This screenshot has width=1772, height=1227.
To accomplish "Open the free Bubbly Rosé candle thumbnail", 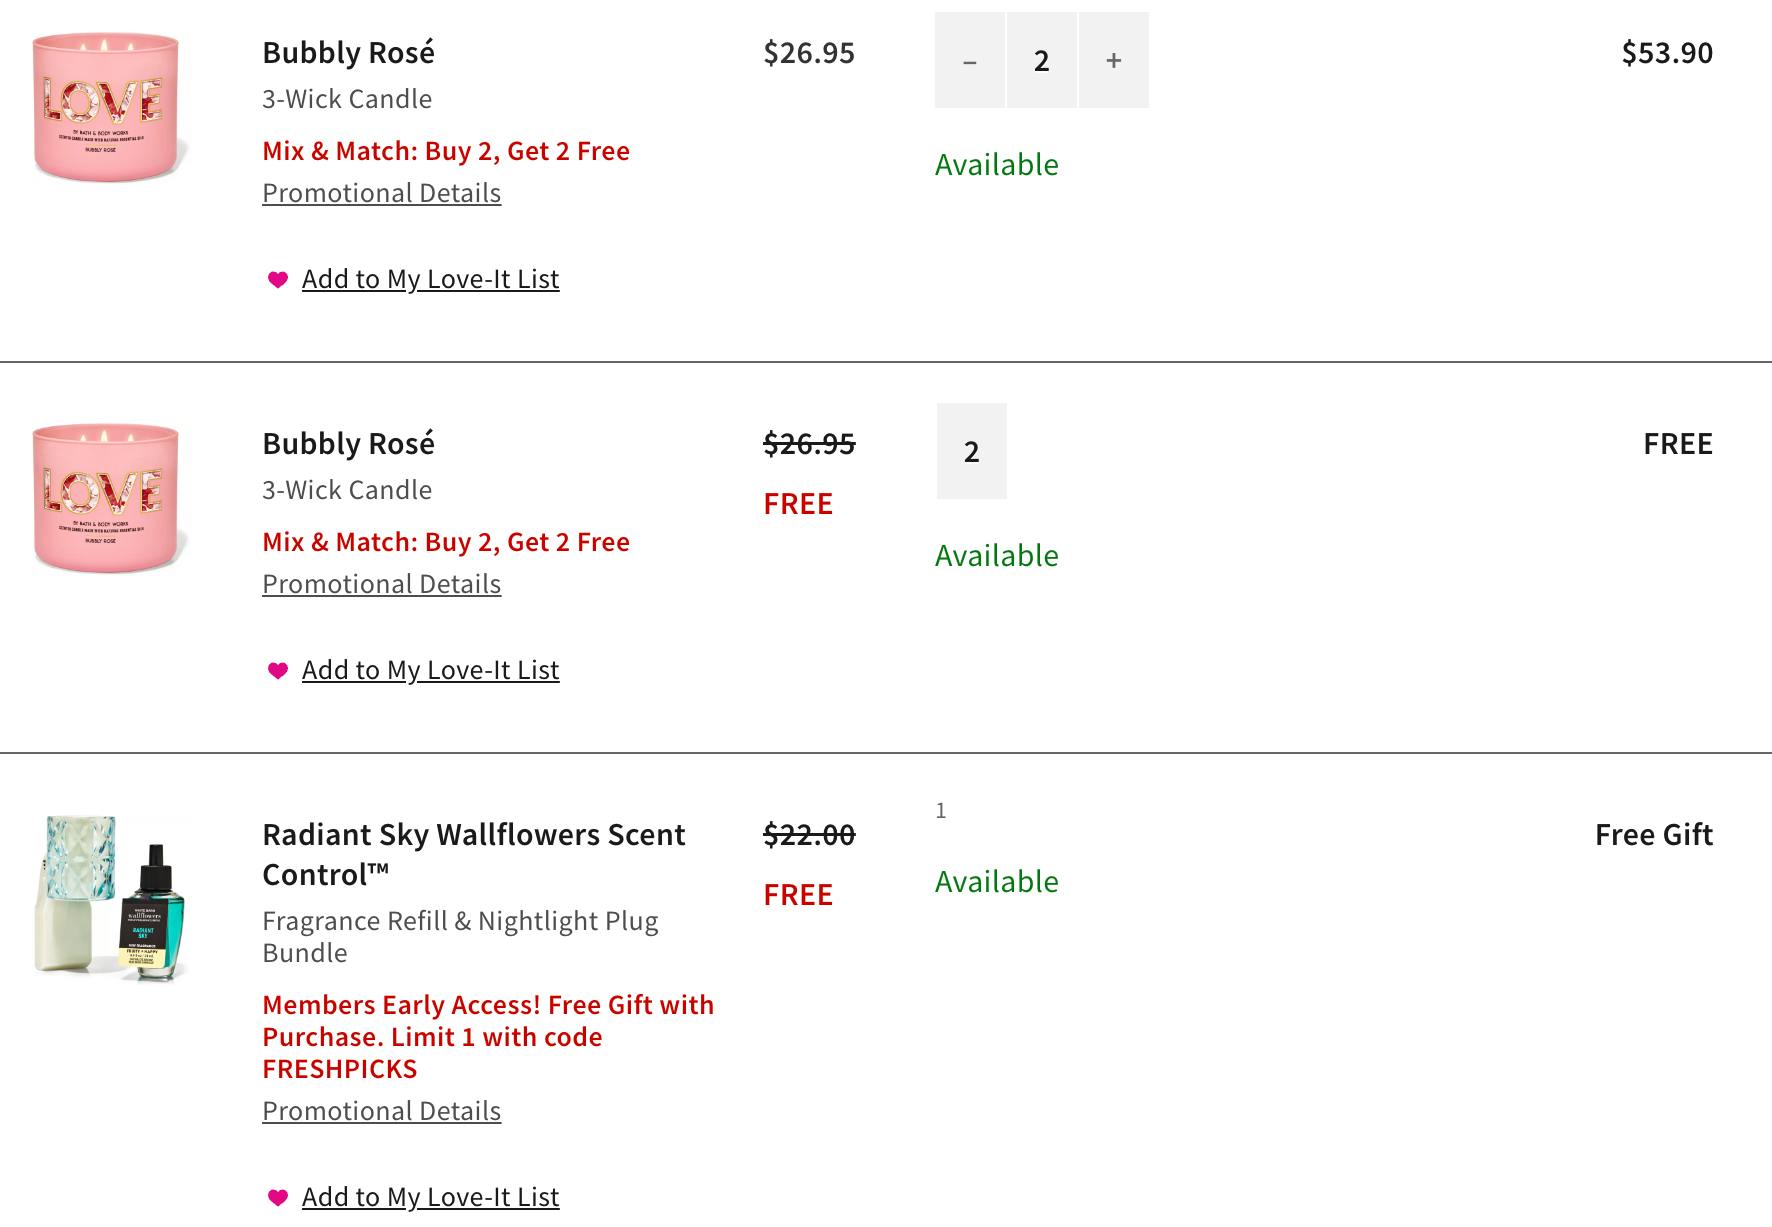I will (x=107, y=499).
